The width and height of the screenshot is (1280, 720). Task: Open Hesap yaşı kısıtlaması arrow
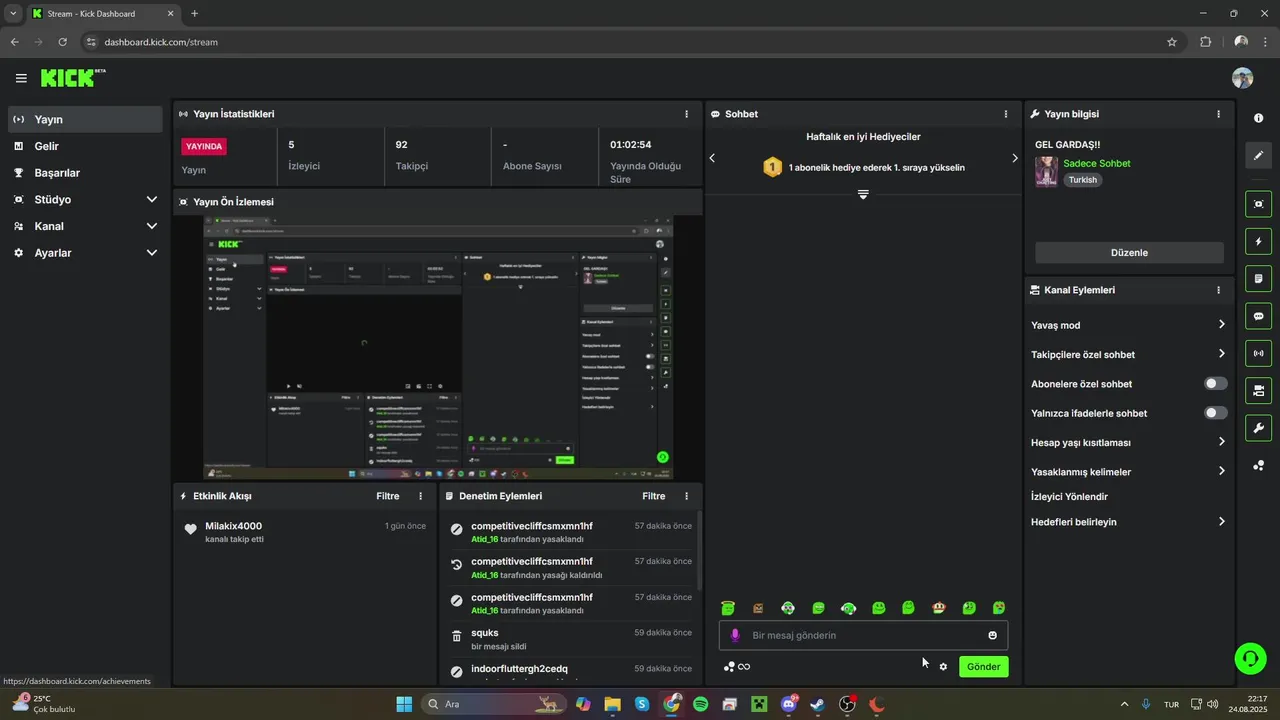[x=1221, y=442]
